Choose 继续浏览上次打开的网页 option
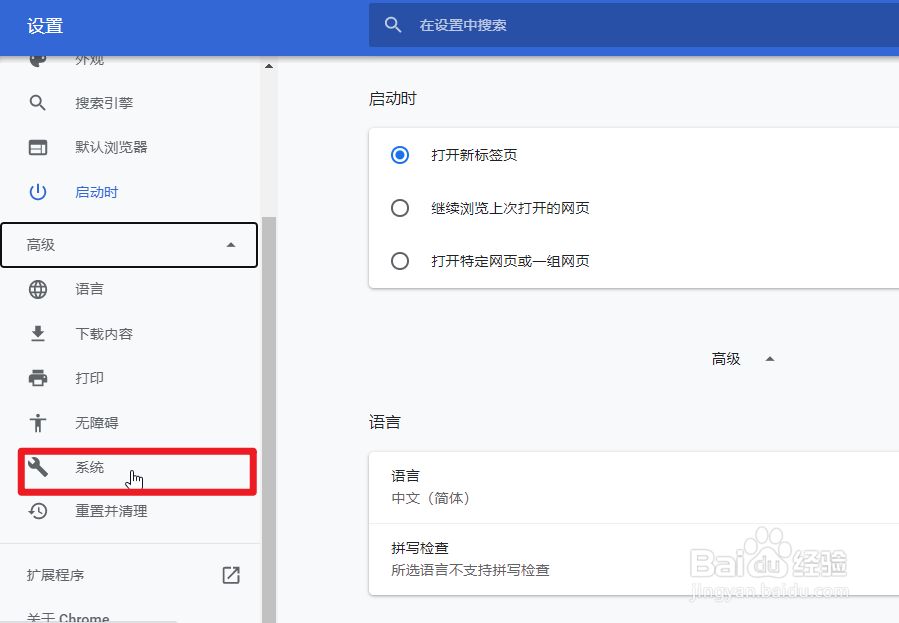This screenshot has width=899, height=623. point(400,208)
